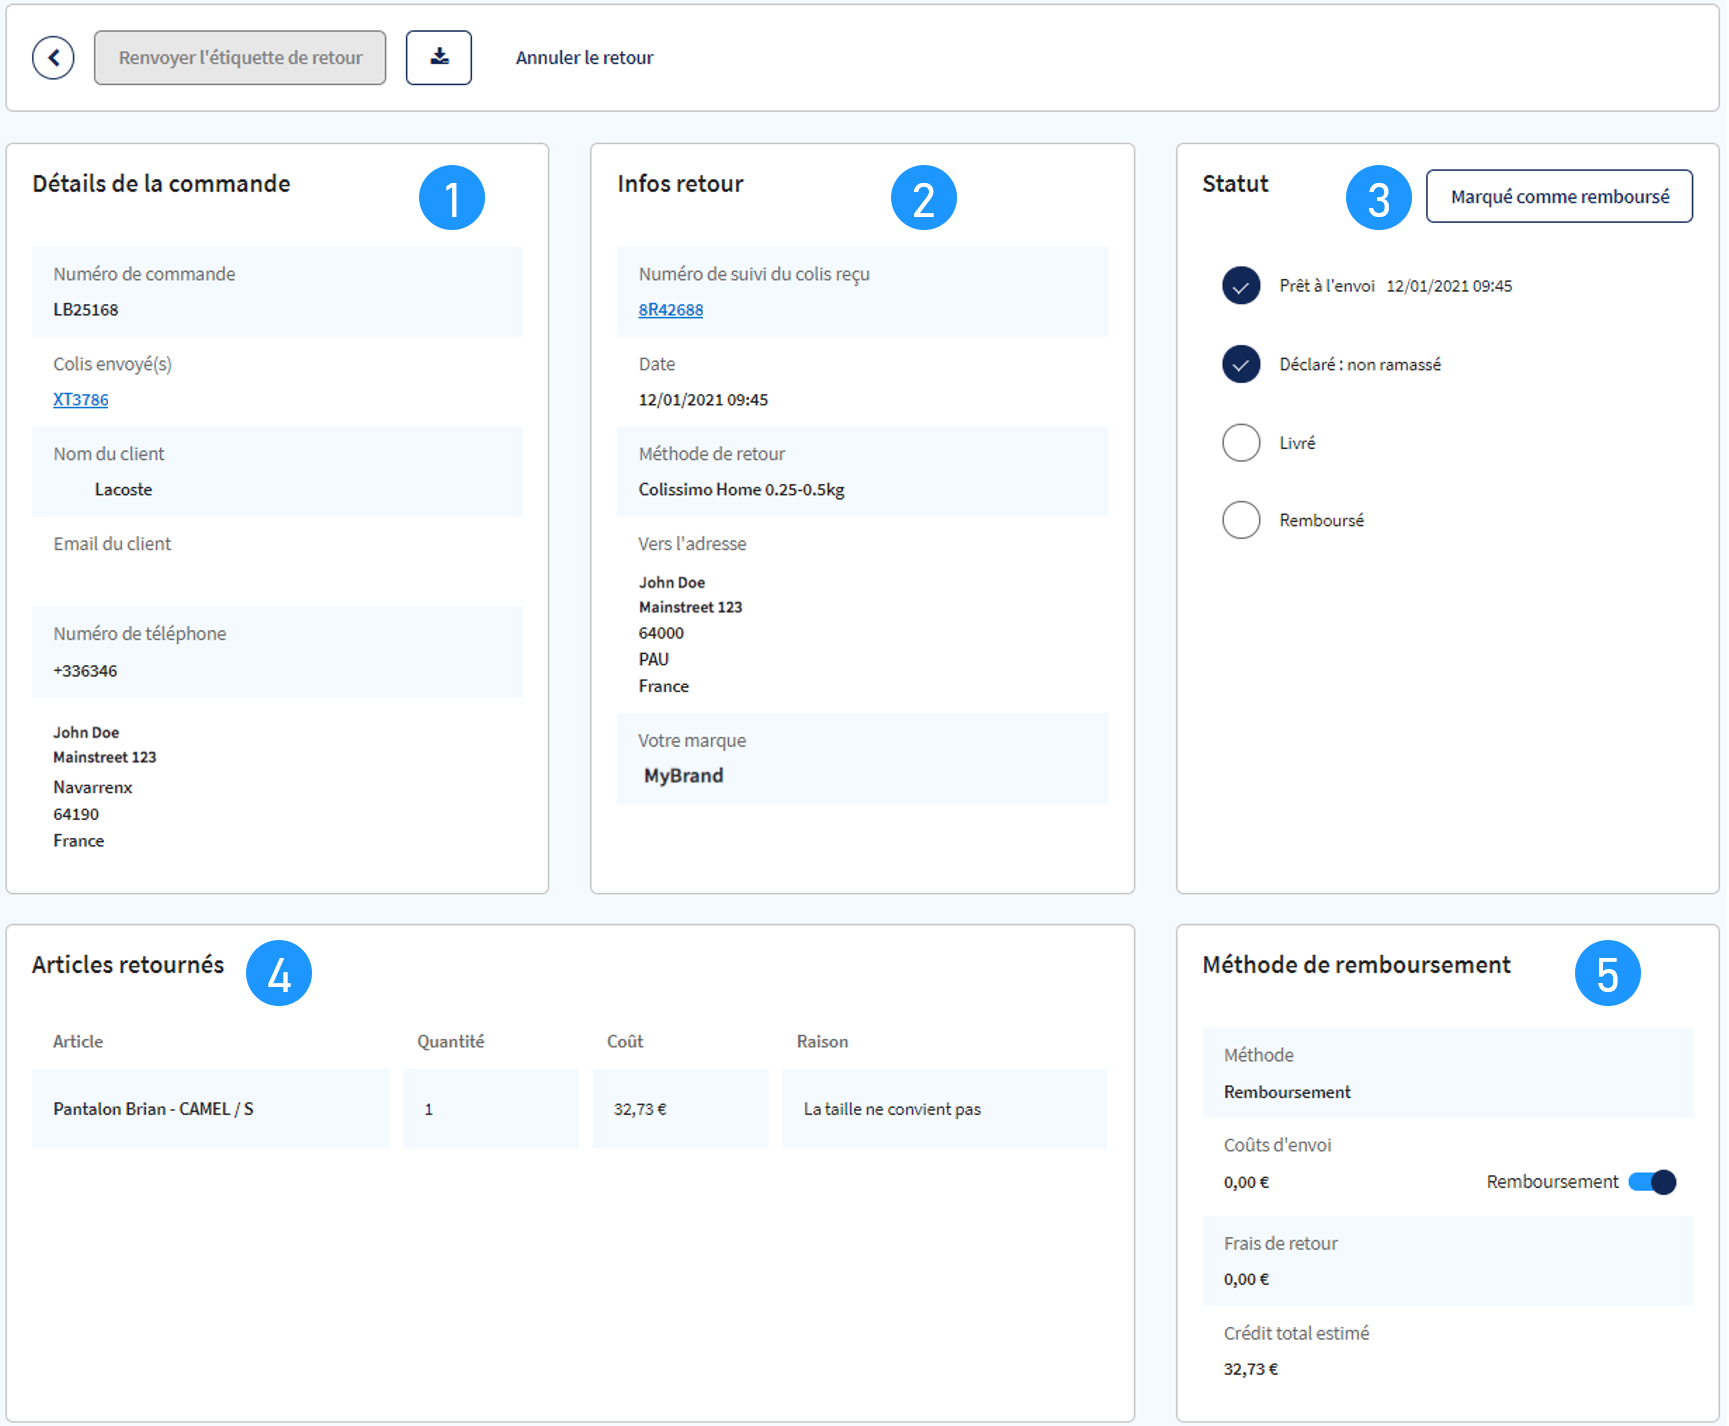Click Coûts d'envoi 0,00 € value
Screen dimensions: 1729x1426
point(1246,1183)
